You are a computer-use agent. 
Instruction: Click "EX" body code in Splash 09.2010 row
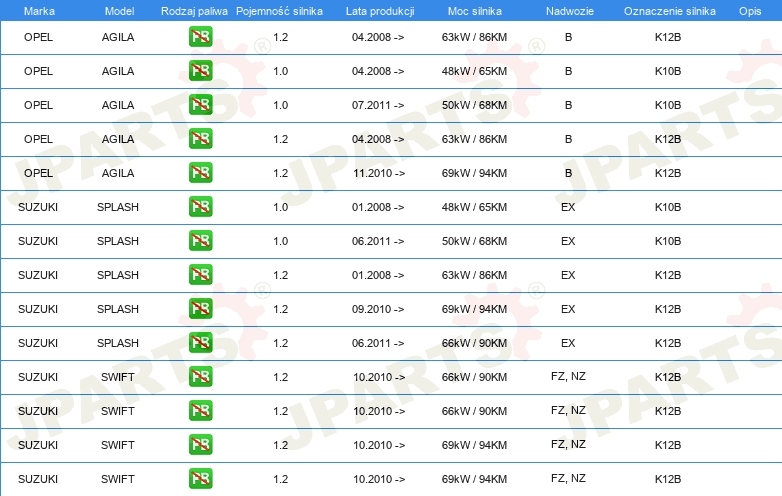pos(568,309)
